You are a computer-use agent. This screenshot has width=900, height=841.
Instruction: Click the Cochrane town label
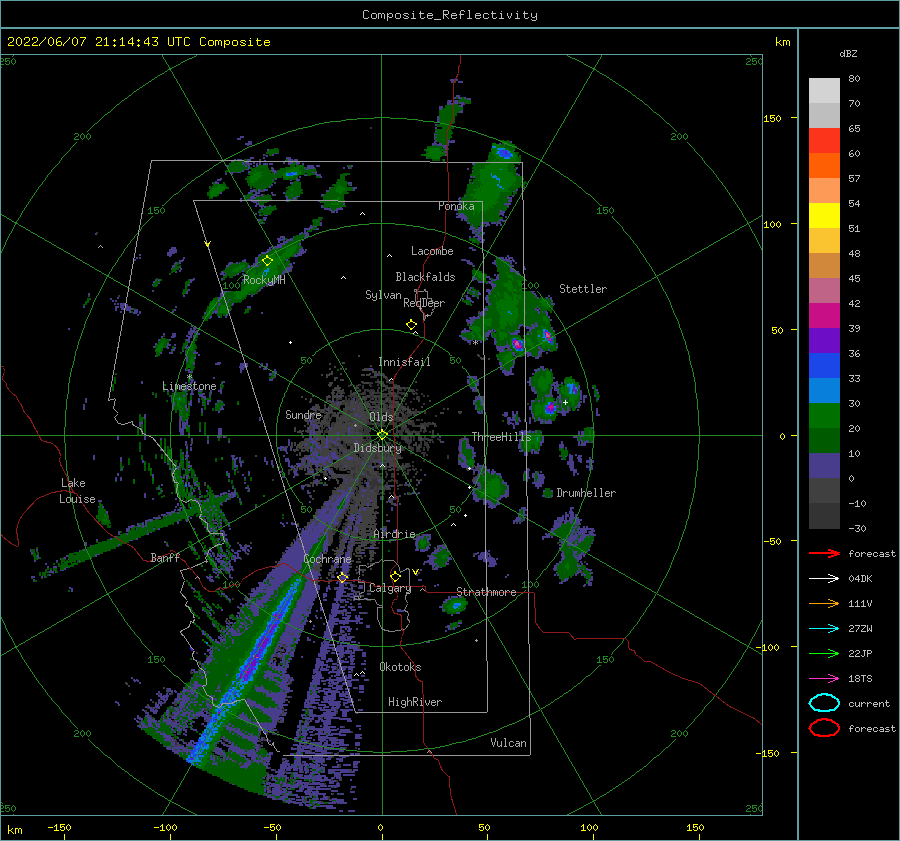coord(327,559)
